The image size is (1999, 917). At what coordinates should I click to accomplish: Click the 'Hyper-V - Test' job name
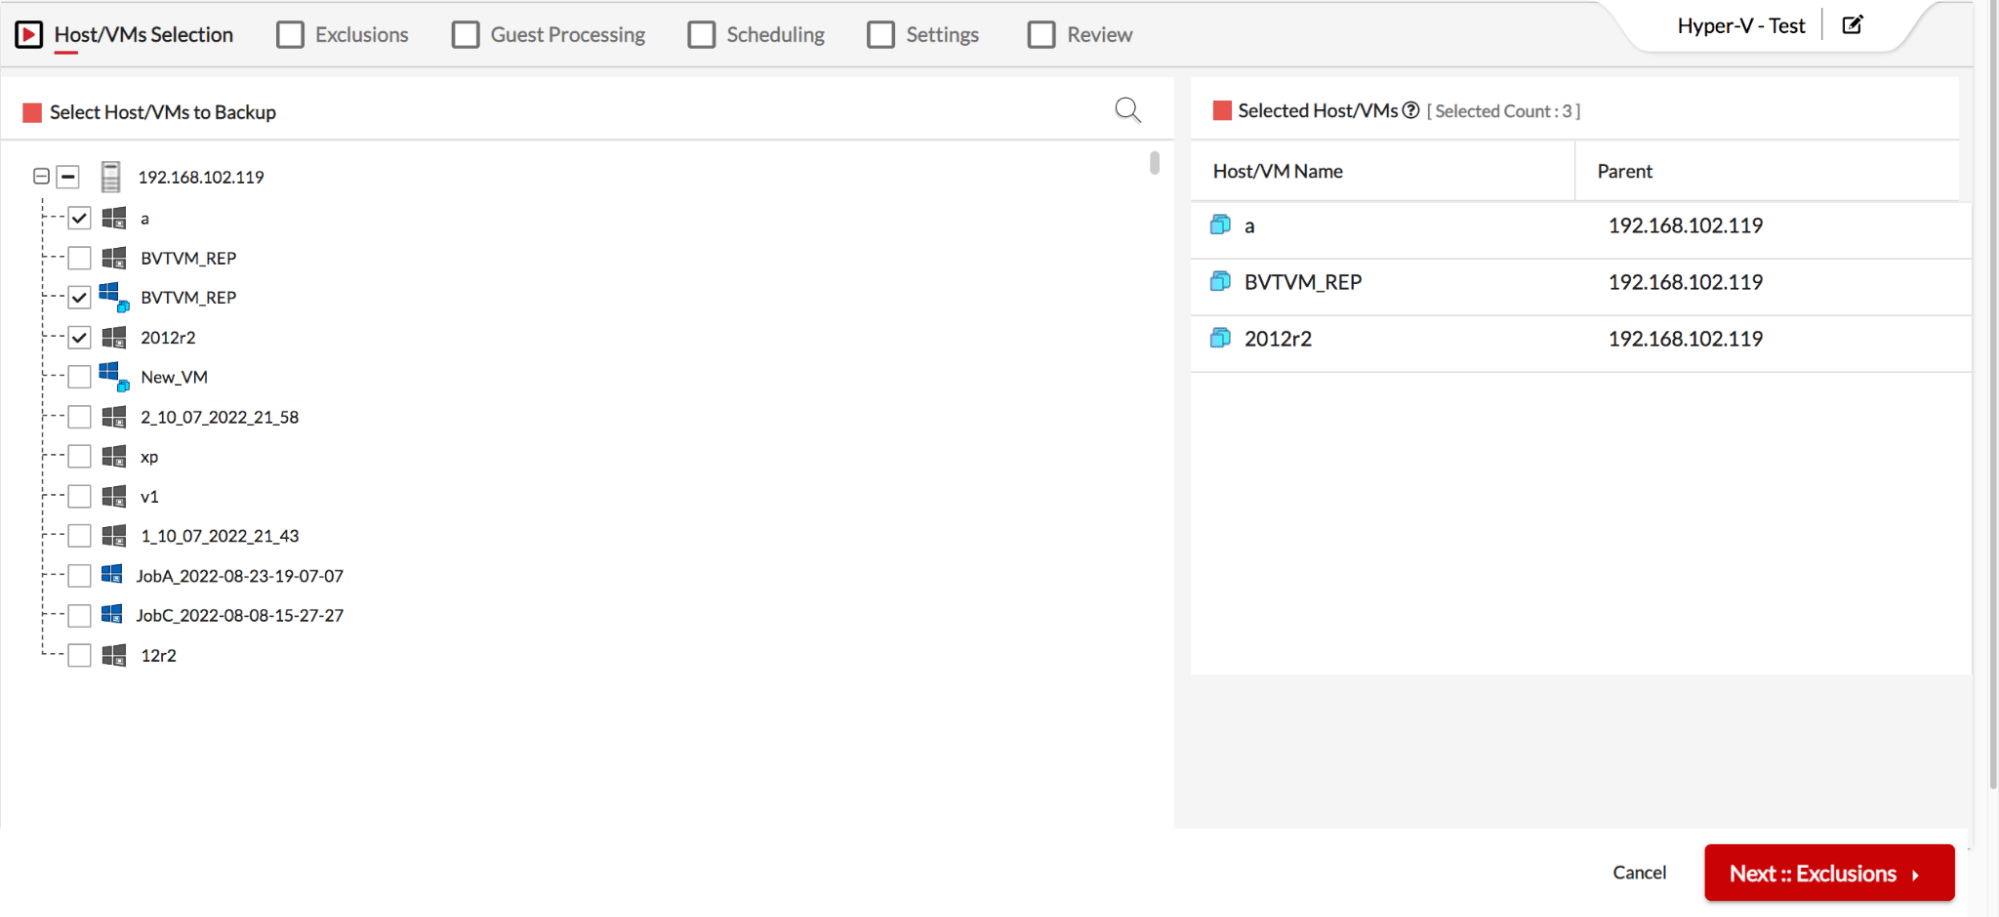(x=1741, y=26)
